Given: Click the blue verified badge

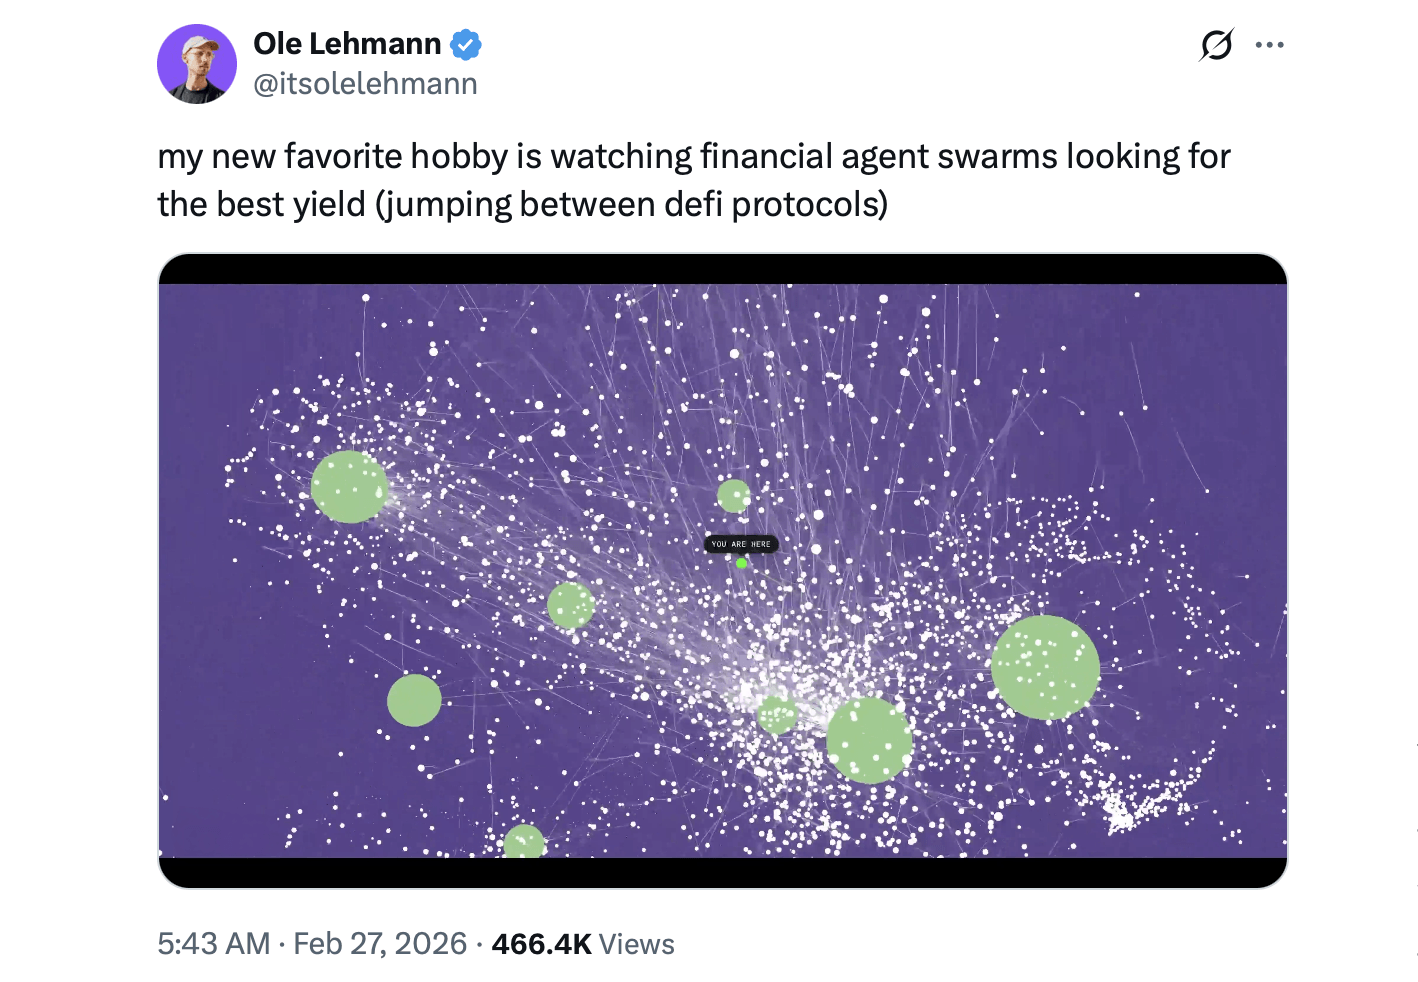Looking at the screenshot, I should point(466,45).
